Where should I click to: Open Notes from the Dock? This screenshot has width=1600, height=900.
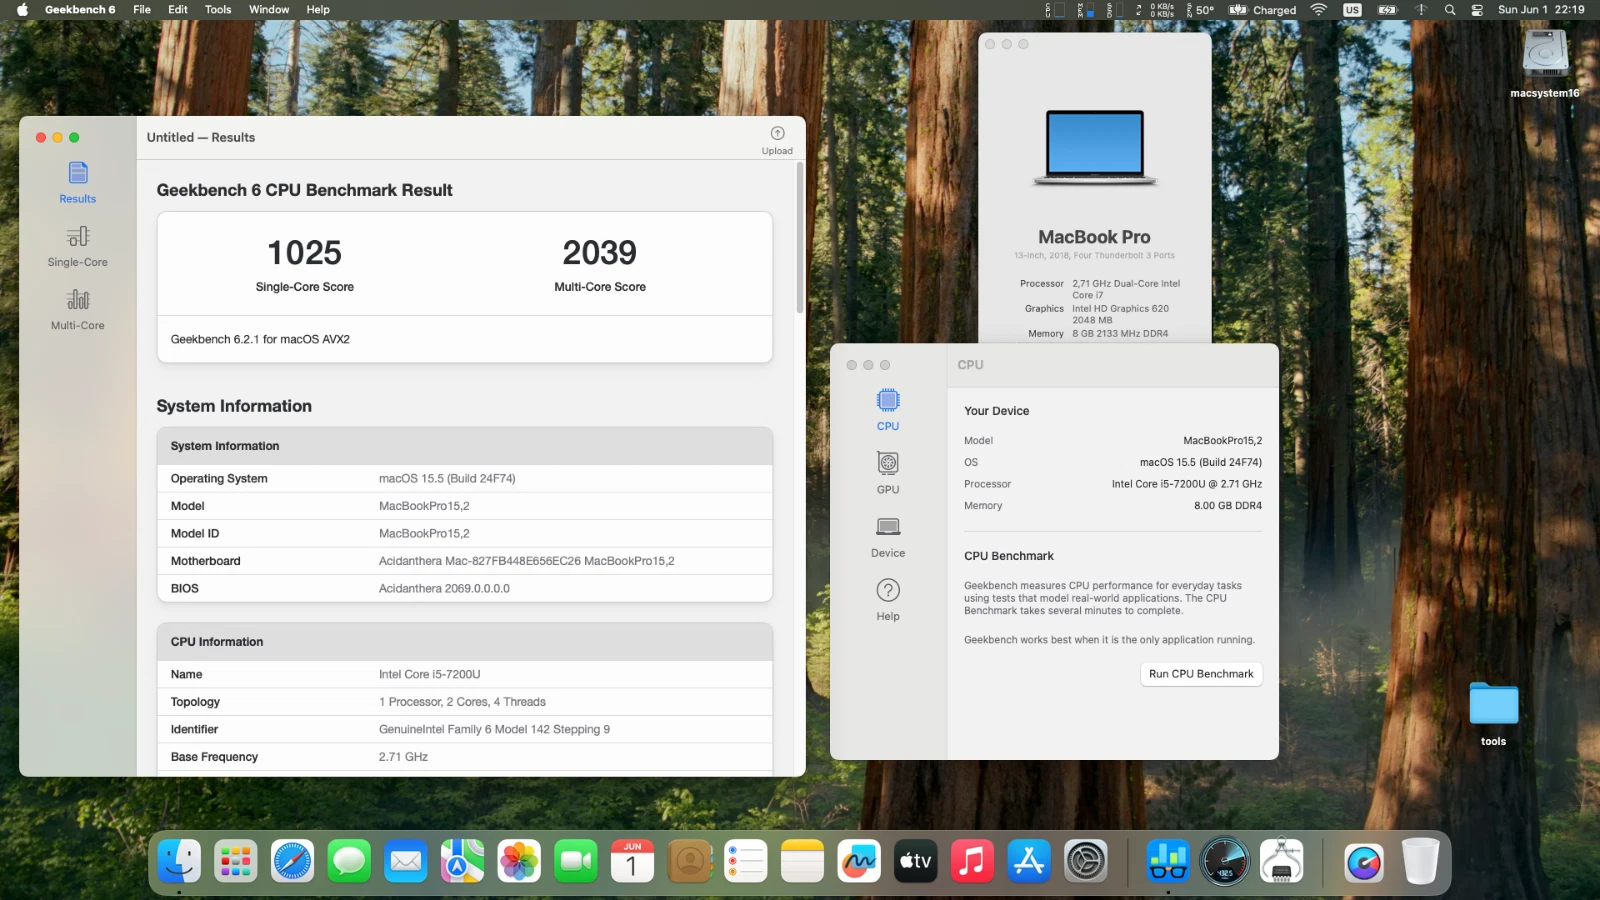pyautogui.click(x=802, y=861)
